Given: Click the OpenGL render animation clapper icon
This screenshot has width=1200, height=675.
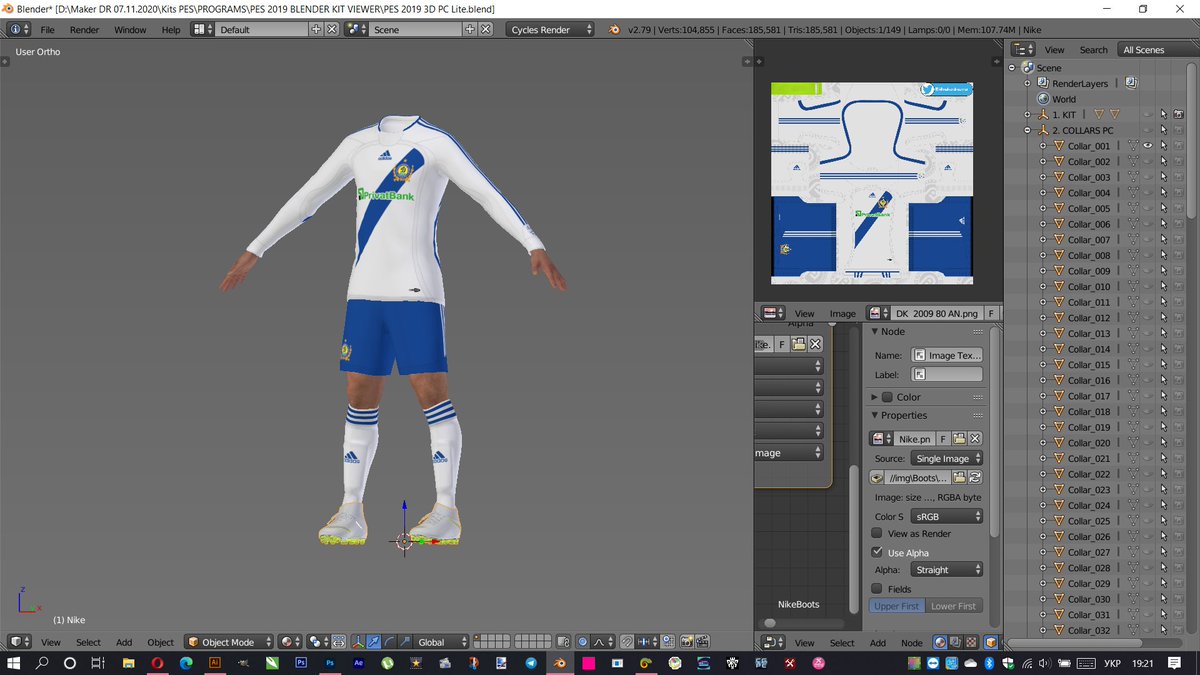Looking at the screenshot, I should click(704, 642).
